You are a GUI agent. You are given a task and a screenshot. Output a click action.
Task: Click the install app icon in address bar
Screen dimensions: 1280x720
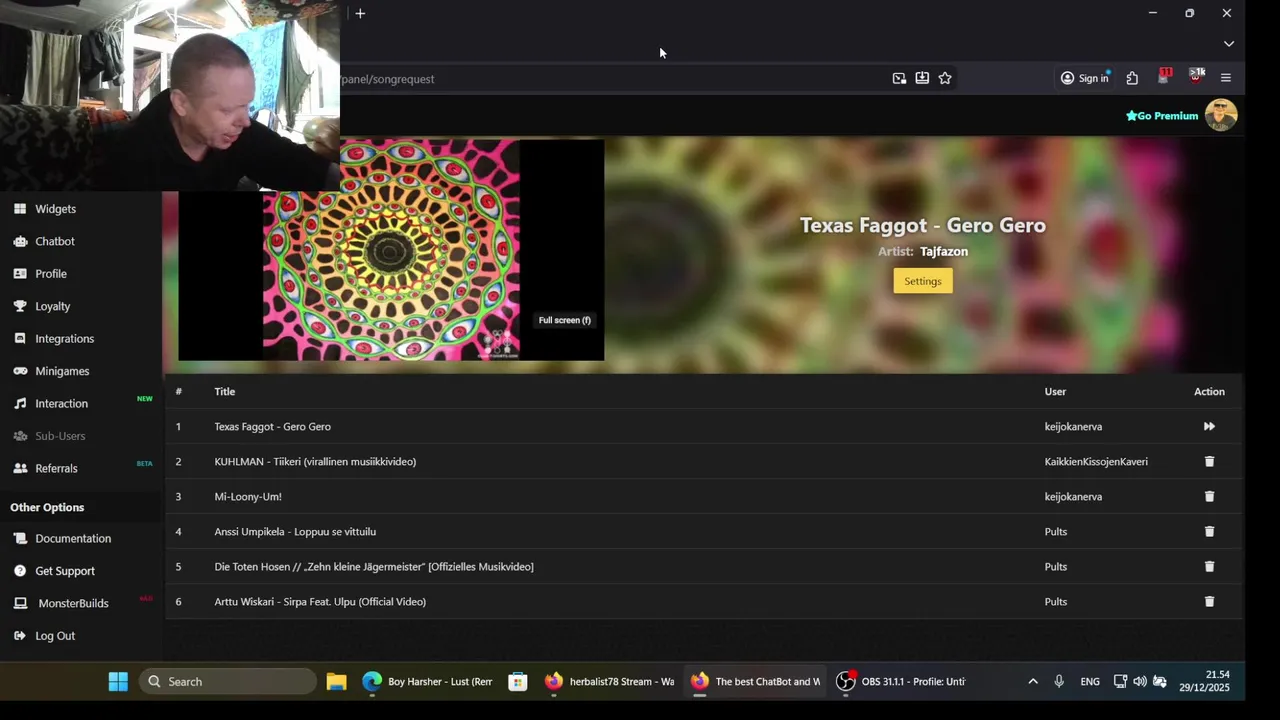(922, 78)
